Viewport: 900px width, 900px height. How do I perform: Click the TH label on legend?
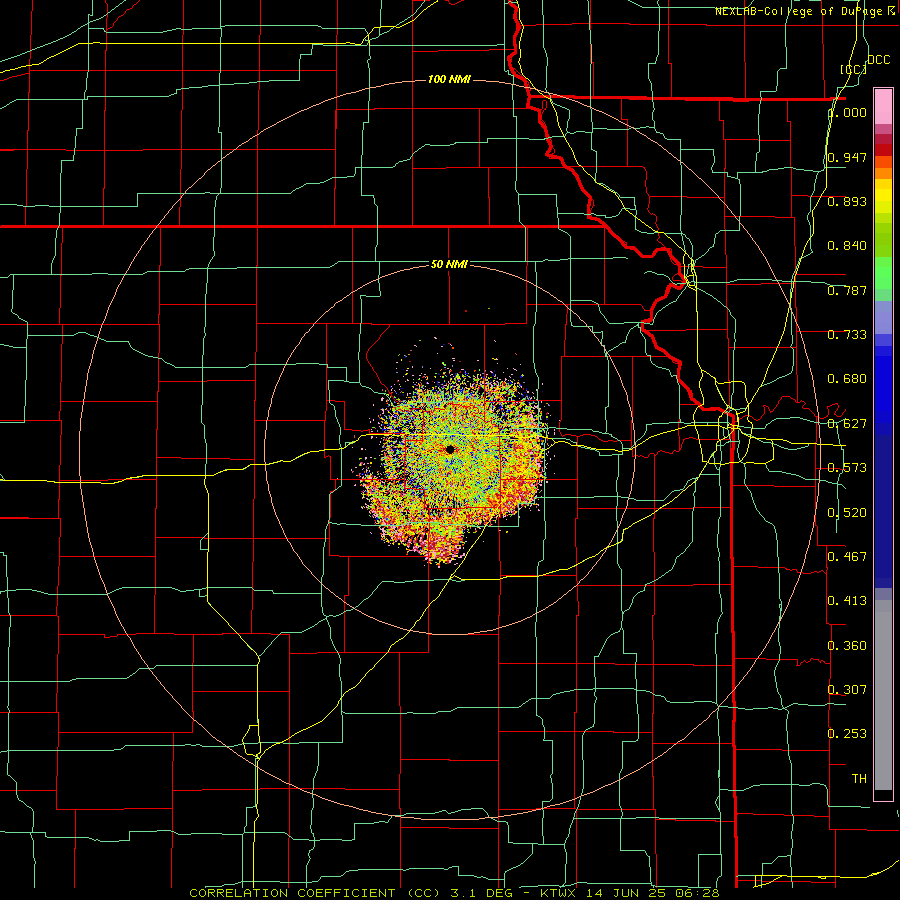pos(859,778)
